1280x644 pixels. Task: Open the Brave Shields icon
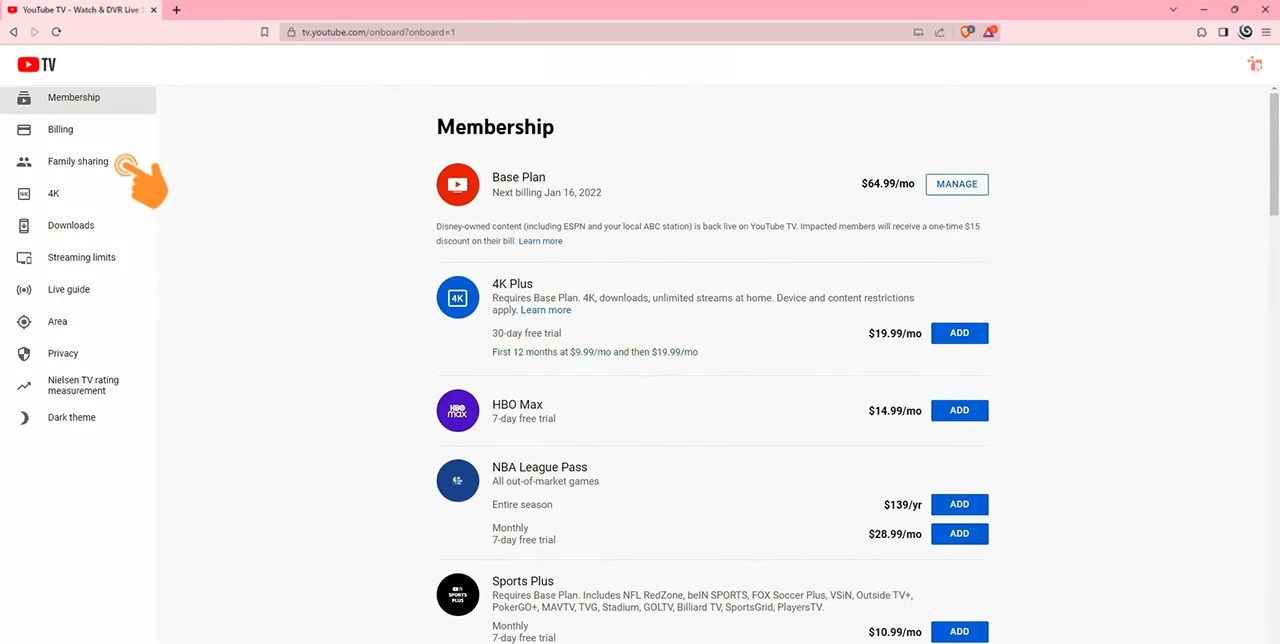tap(966, 31)
